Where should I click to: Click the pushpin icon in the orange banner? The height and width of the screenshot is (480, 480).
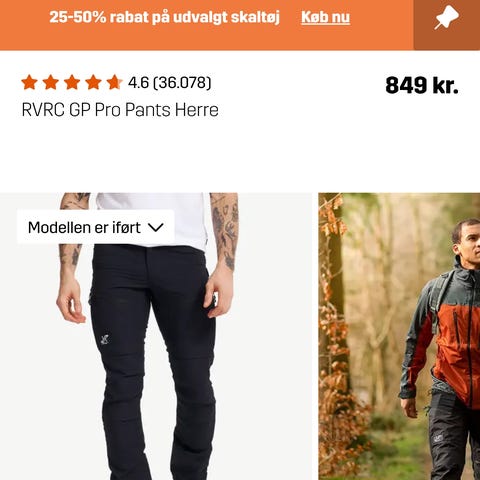(x=446, y=18)
